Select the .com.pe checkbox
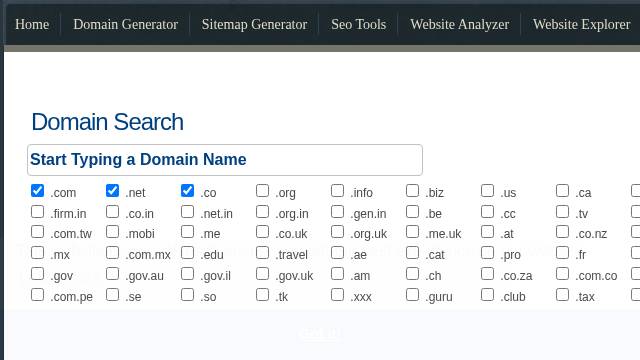The height and width of the screenshot is (360, 640). [38, 295]
